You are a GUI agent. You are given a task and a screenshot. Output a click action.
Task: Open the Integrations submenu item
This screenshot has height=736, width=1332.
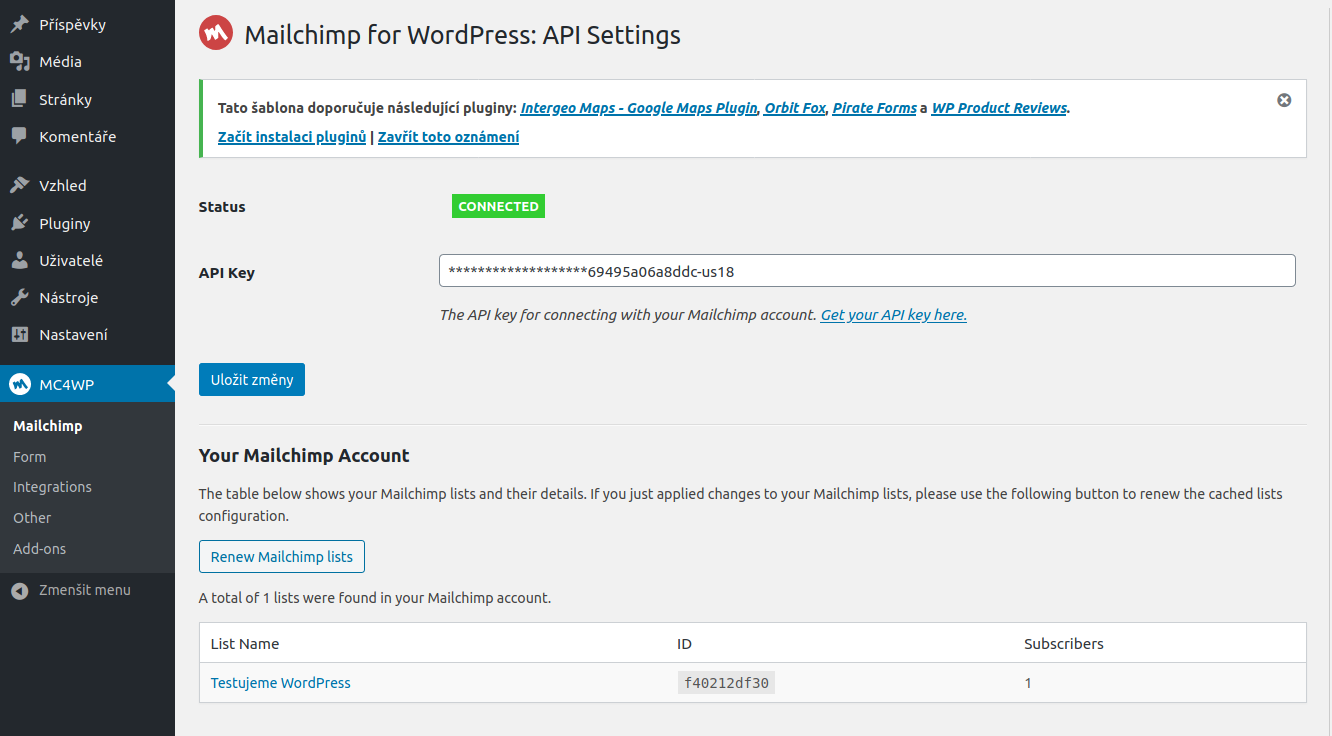pos(52,487)
